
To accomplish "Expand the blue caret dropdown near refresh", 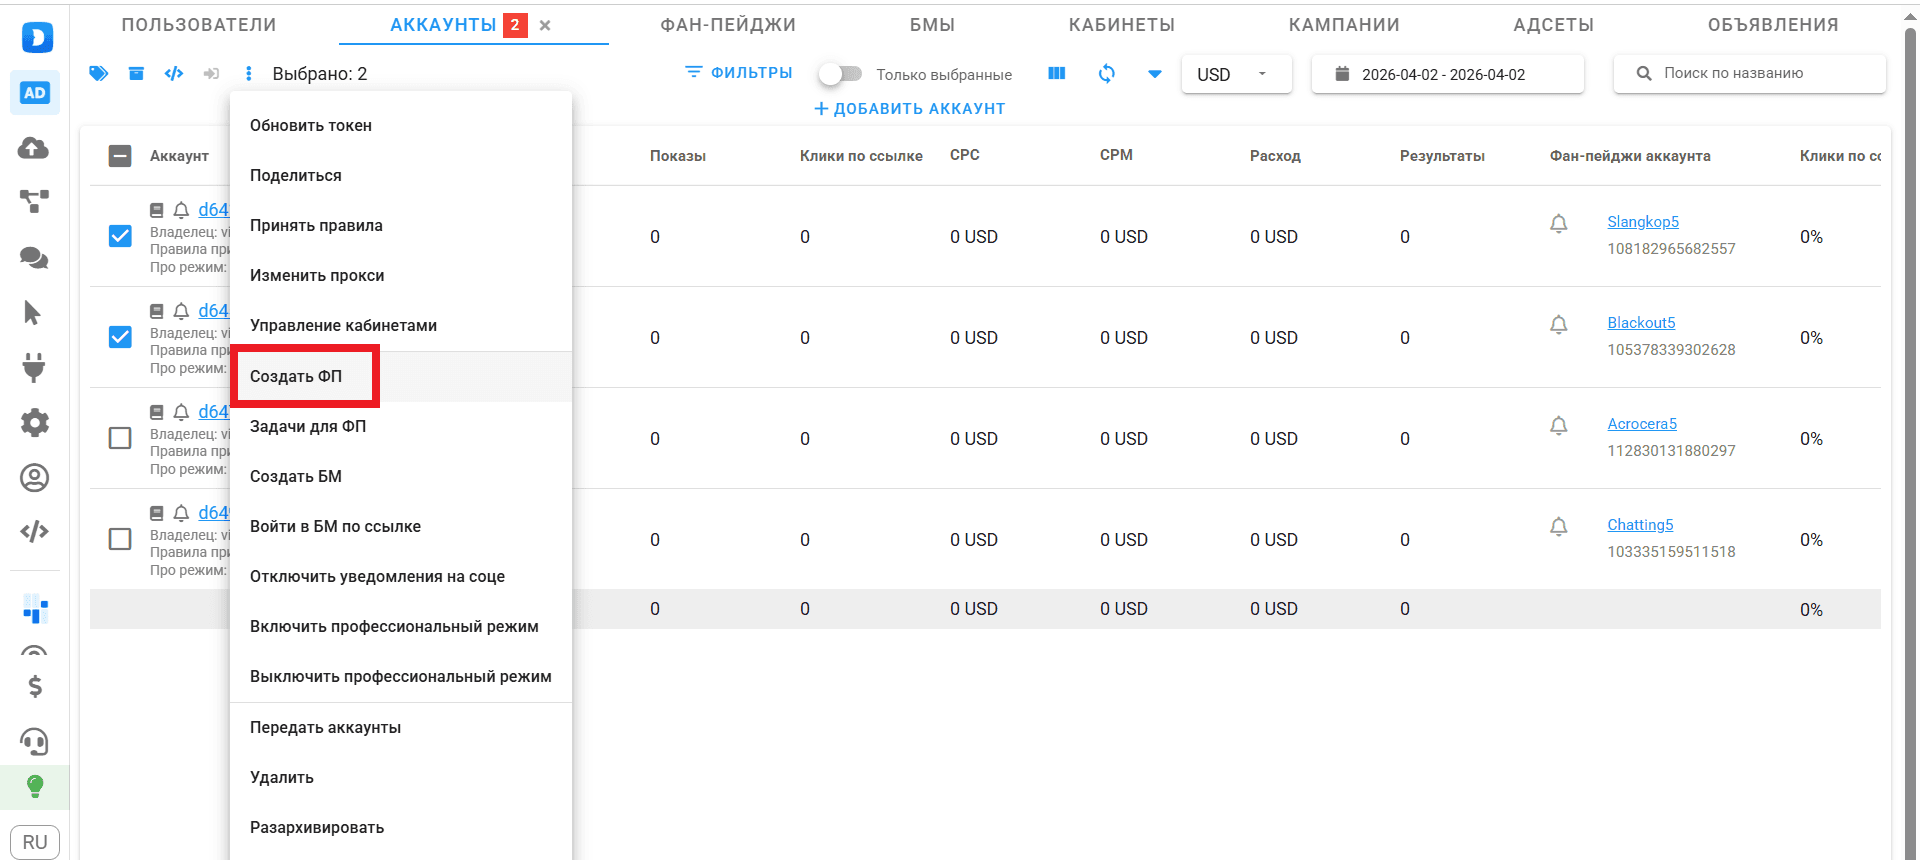I will 1154,73.
